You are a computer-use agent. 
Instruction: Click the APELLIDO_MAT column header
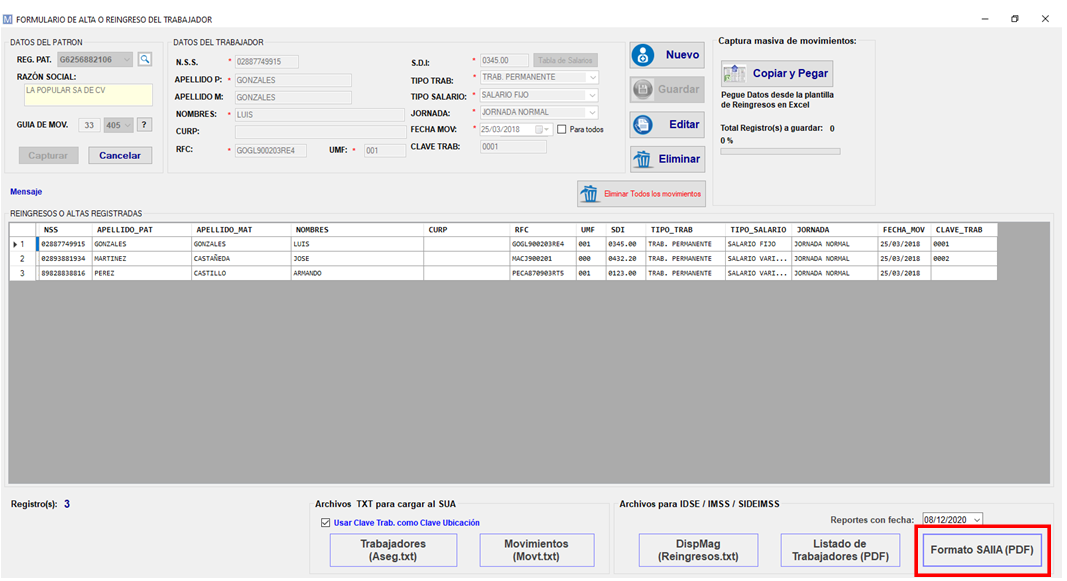241,230
